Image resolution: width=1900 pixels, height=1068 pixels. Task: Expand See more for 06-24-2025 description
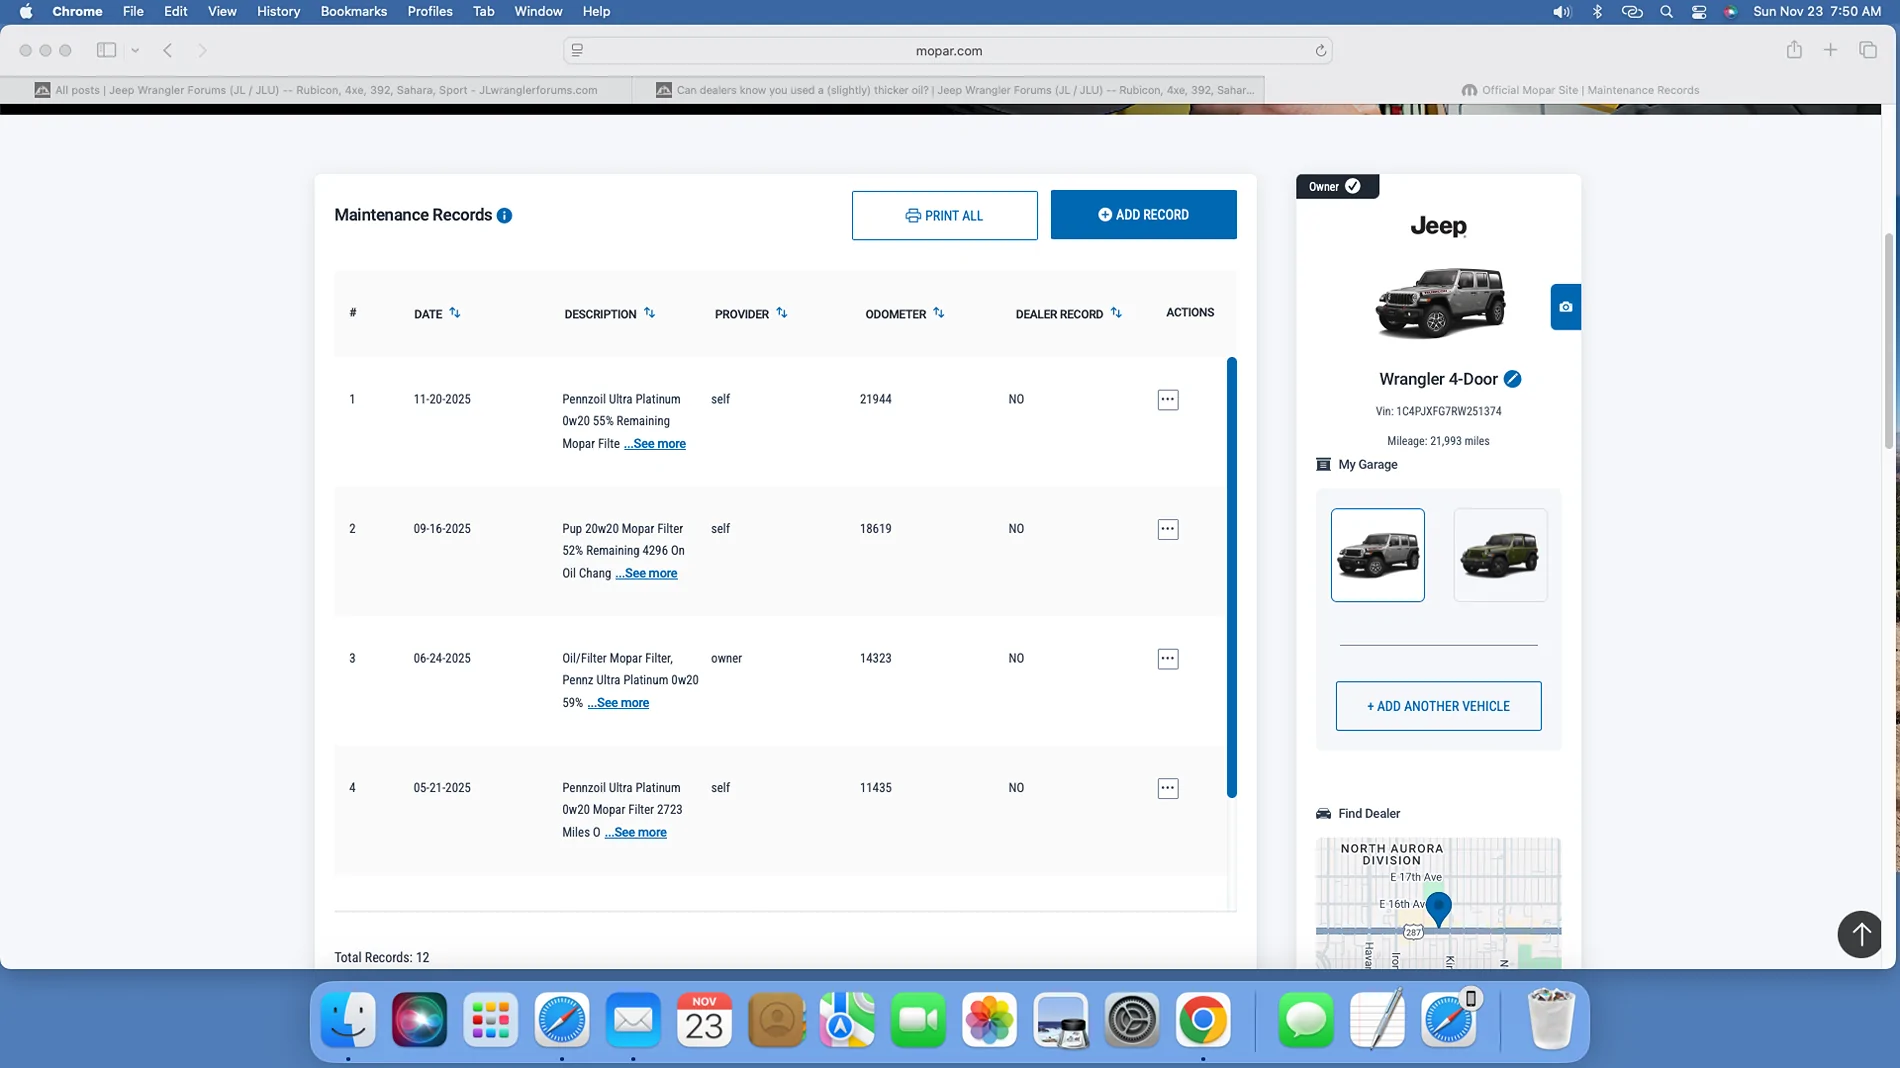[x=618, y=703]
